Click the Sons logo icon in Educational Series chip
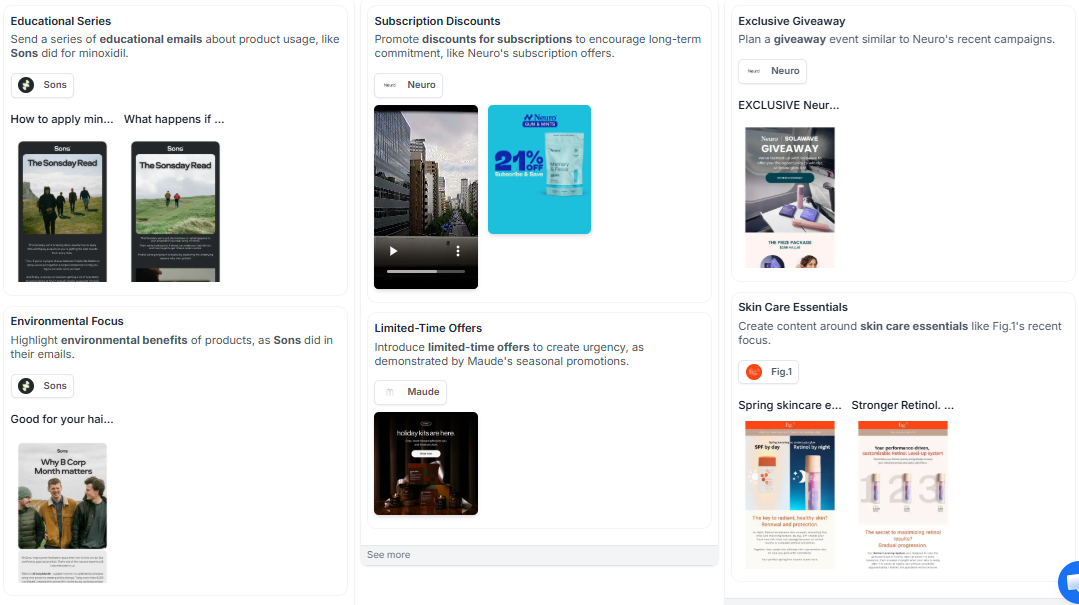Screen dimensions: 1079x605 point(26,85)
